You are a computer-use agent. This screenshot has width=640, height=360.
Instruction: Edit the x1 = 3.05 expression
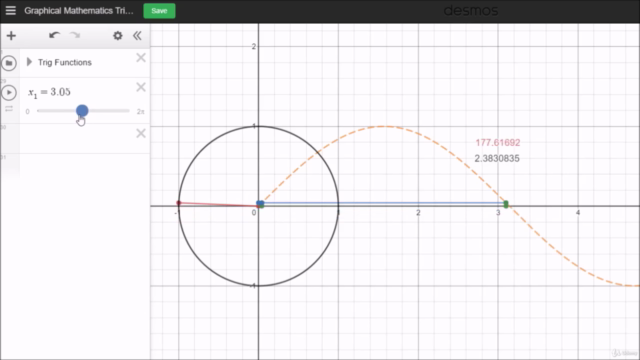coord(49,92)
